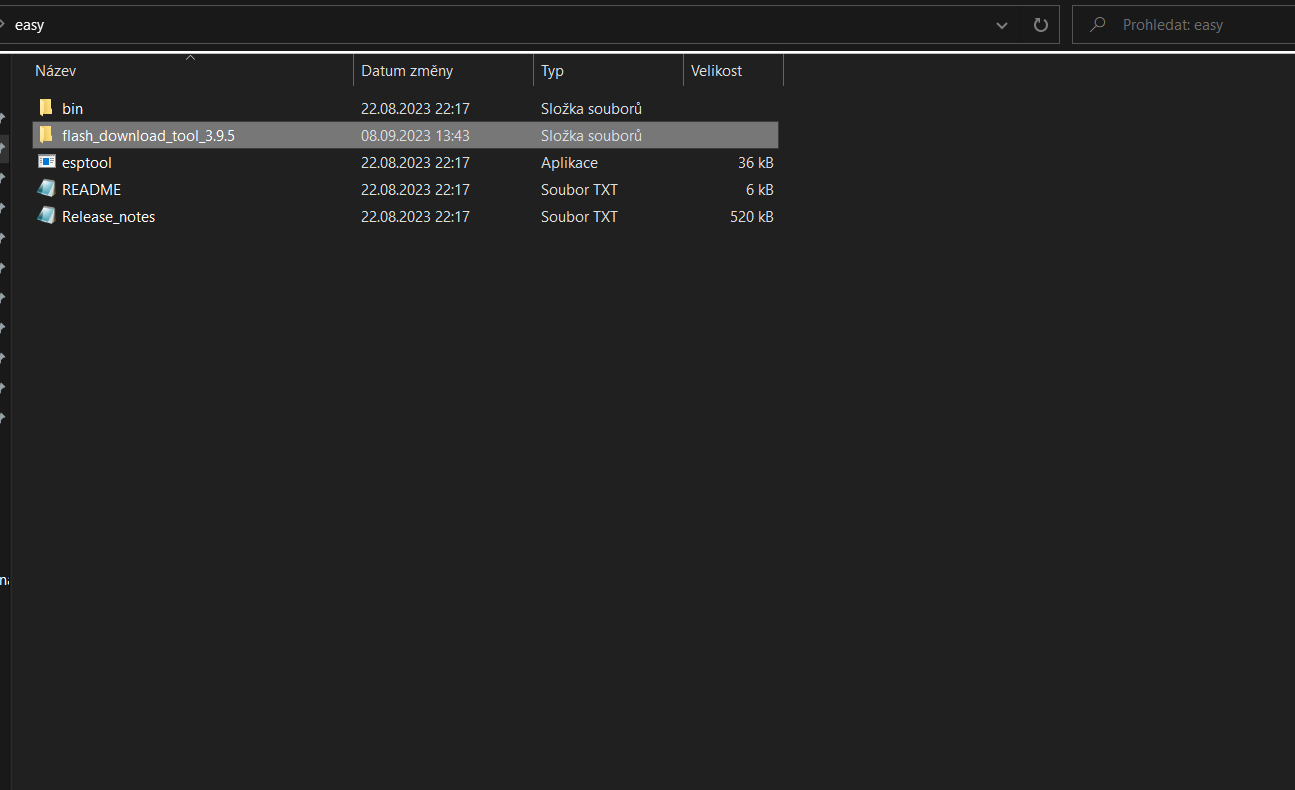Click the 520 kB size value

pyautogui.click(x=752, y=216)
